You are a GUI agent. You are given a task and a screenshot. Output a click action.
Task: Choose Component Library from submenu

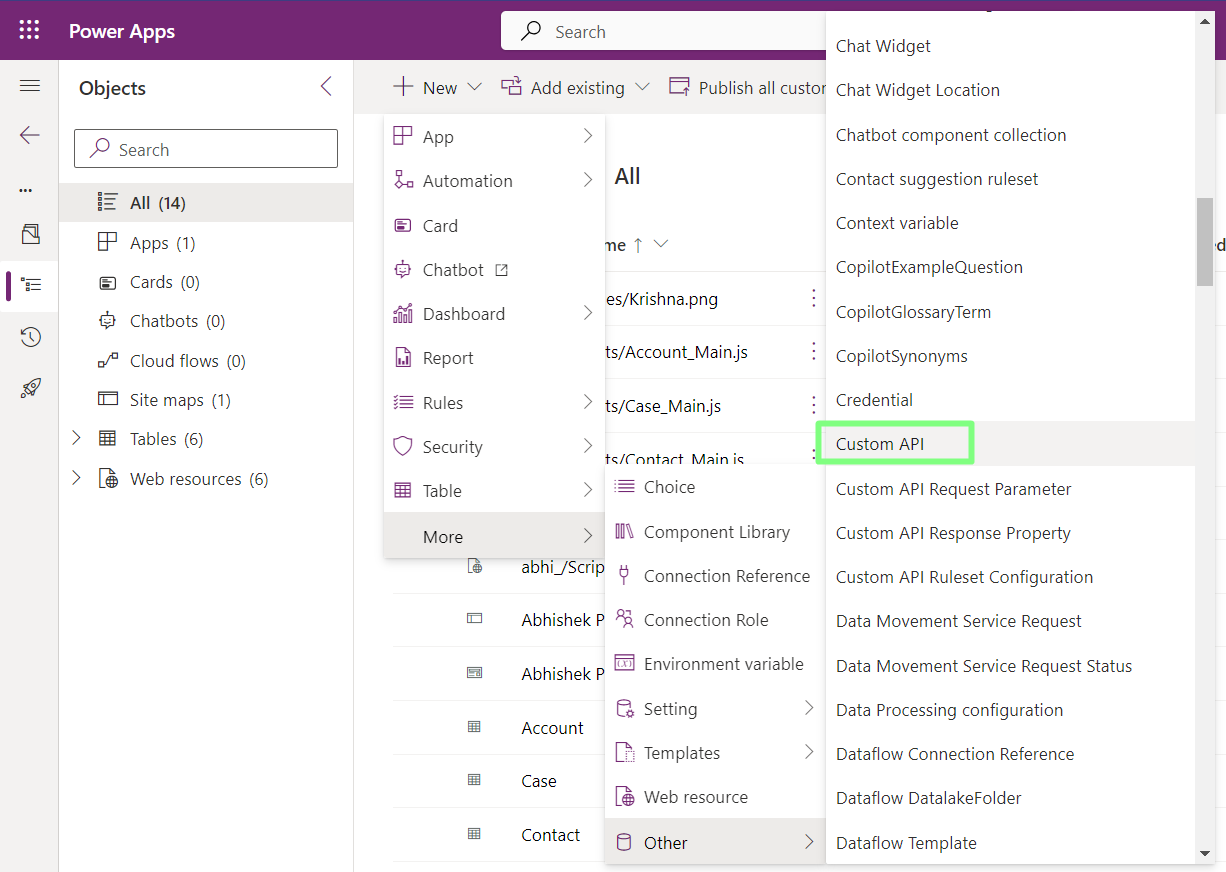pos(715,531)
